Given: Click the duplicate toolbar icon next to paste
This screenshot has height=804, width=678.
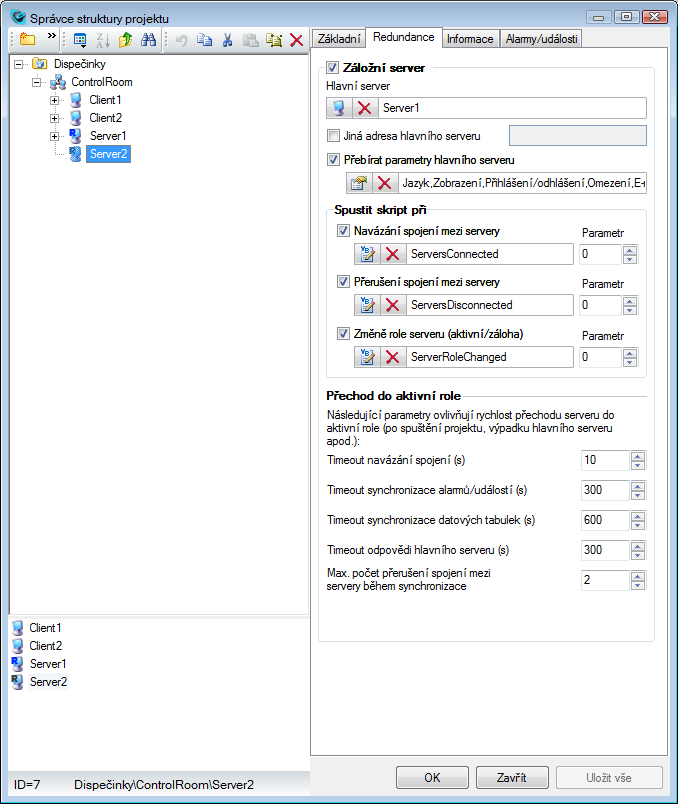Looking at the screenshot, I should (x=274, y=40).
